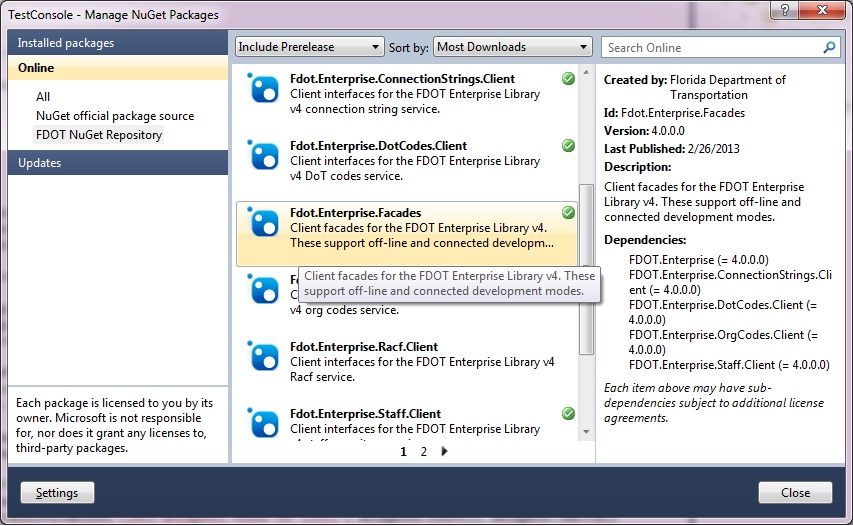This screenshot has height=526, width=853.
Task: Click the Fdot.Enterprise.DotCodes.Client package icon
Action: [264, 155]
